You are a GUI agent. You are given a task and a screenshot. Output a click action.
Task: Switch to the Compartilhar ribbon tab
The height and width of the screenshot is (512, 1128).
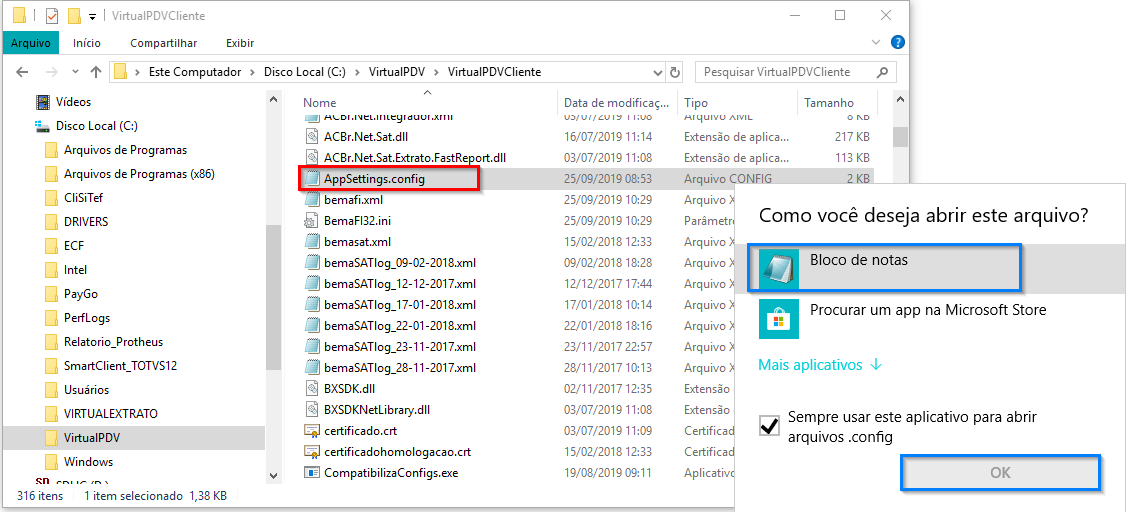[x=163, y=43]
